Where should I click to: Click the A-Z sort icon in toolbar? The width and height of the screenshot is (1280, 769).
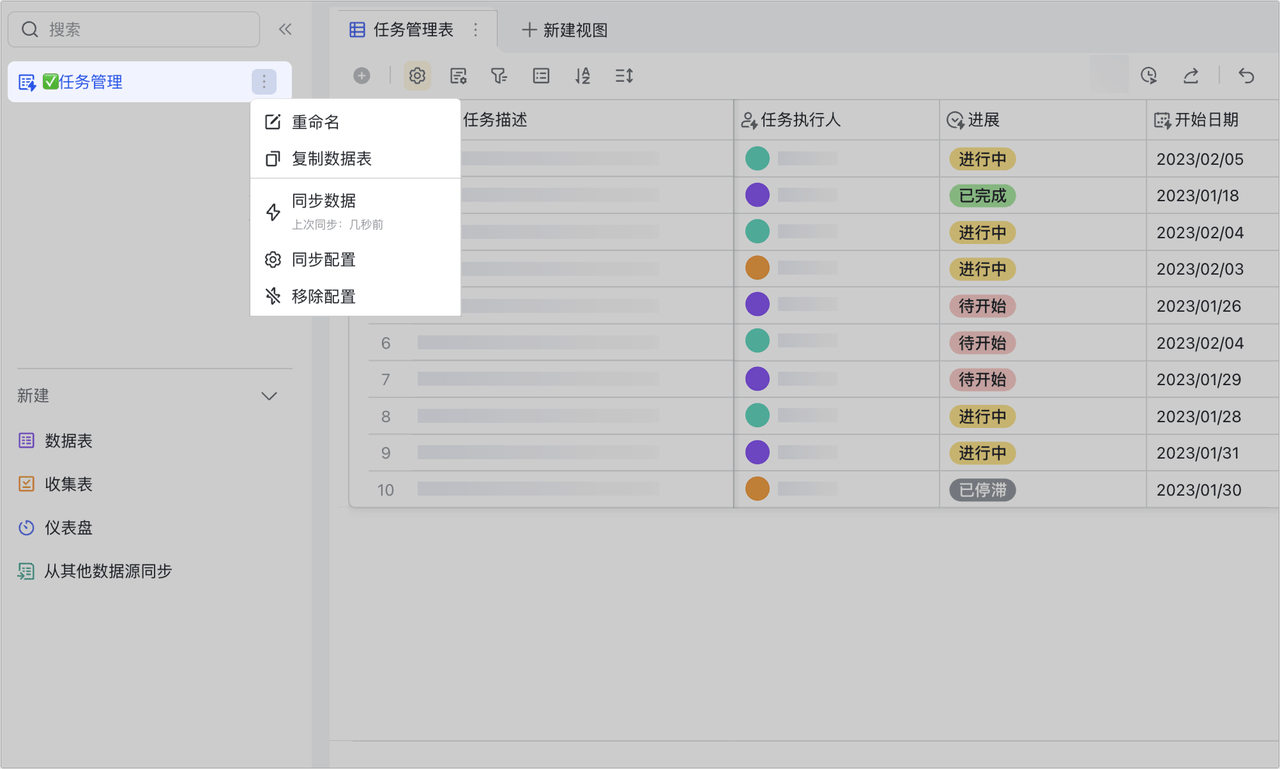click(582, 76)
